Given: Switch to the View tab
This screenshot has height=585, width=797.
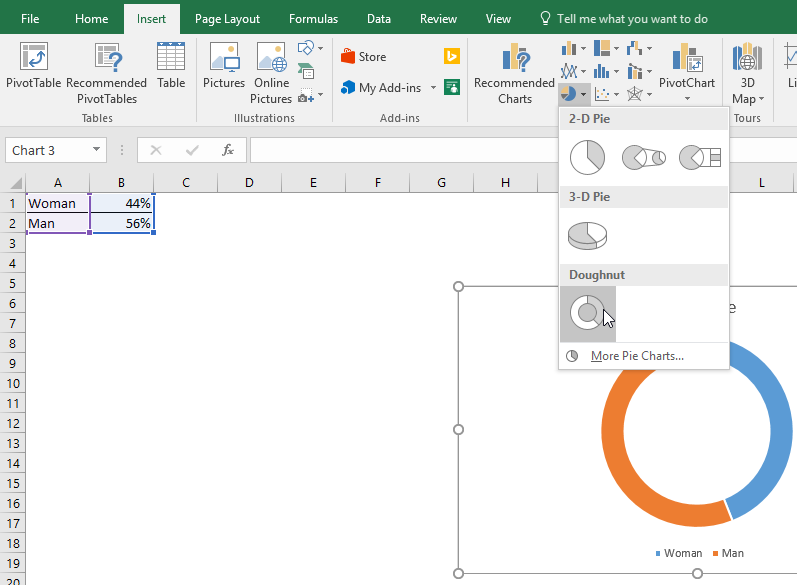Looking at the screenshot, I should (x=498, y=19).
